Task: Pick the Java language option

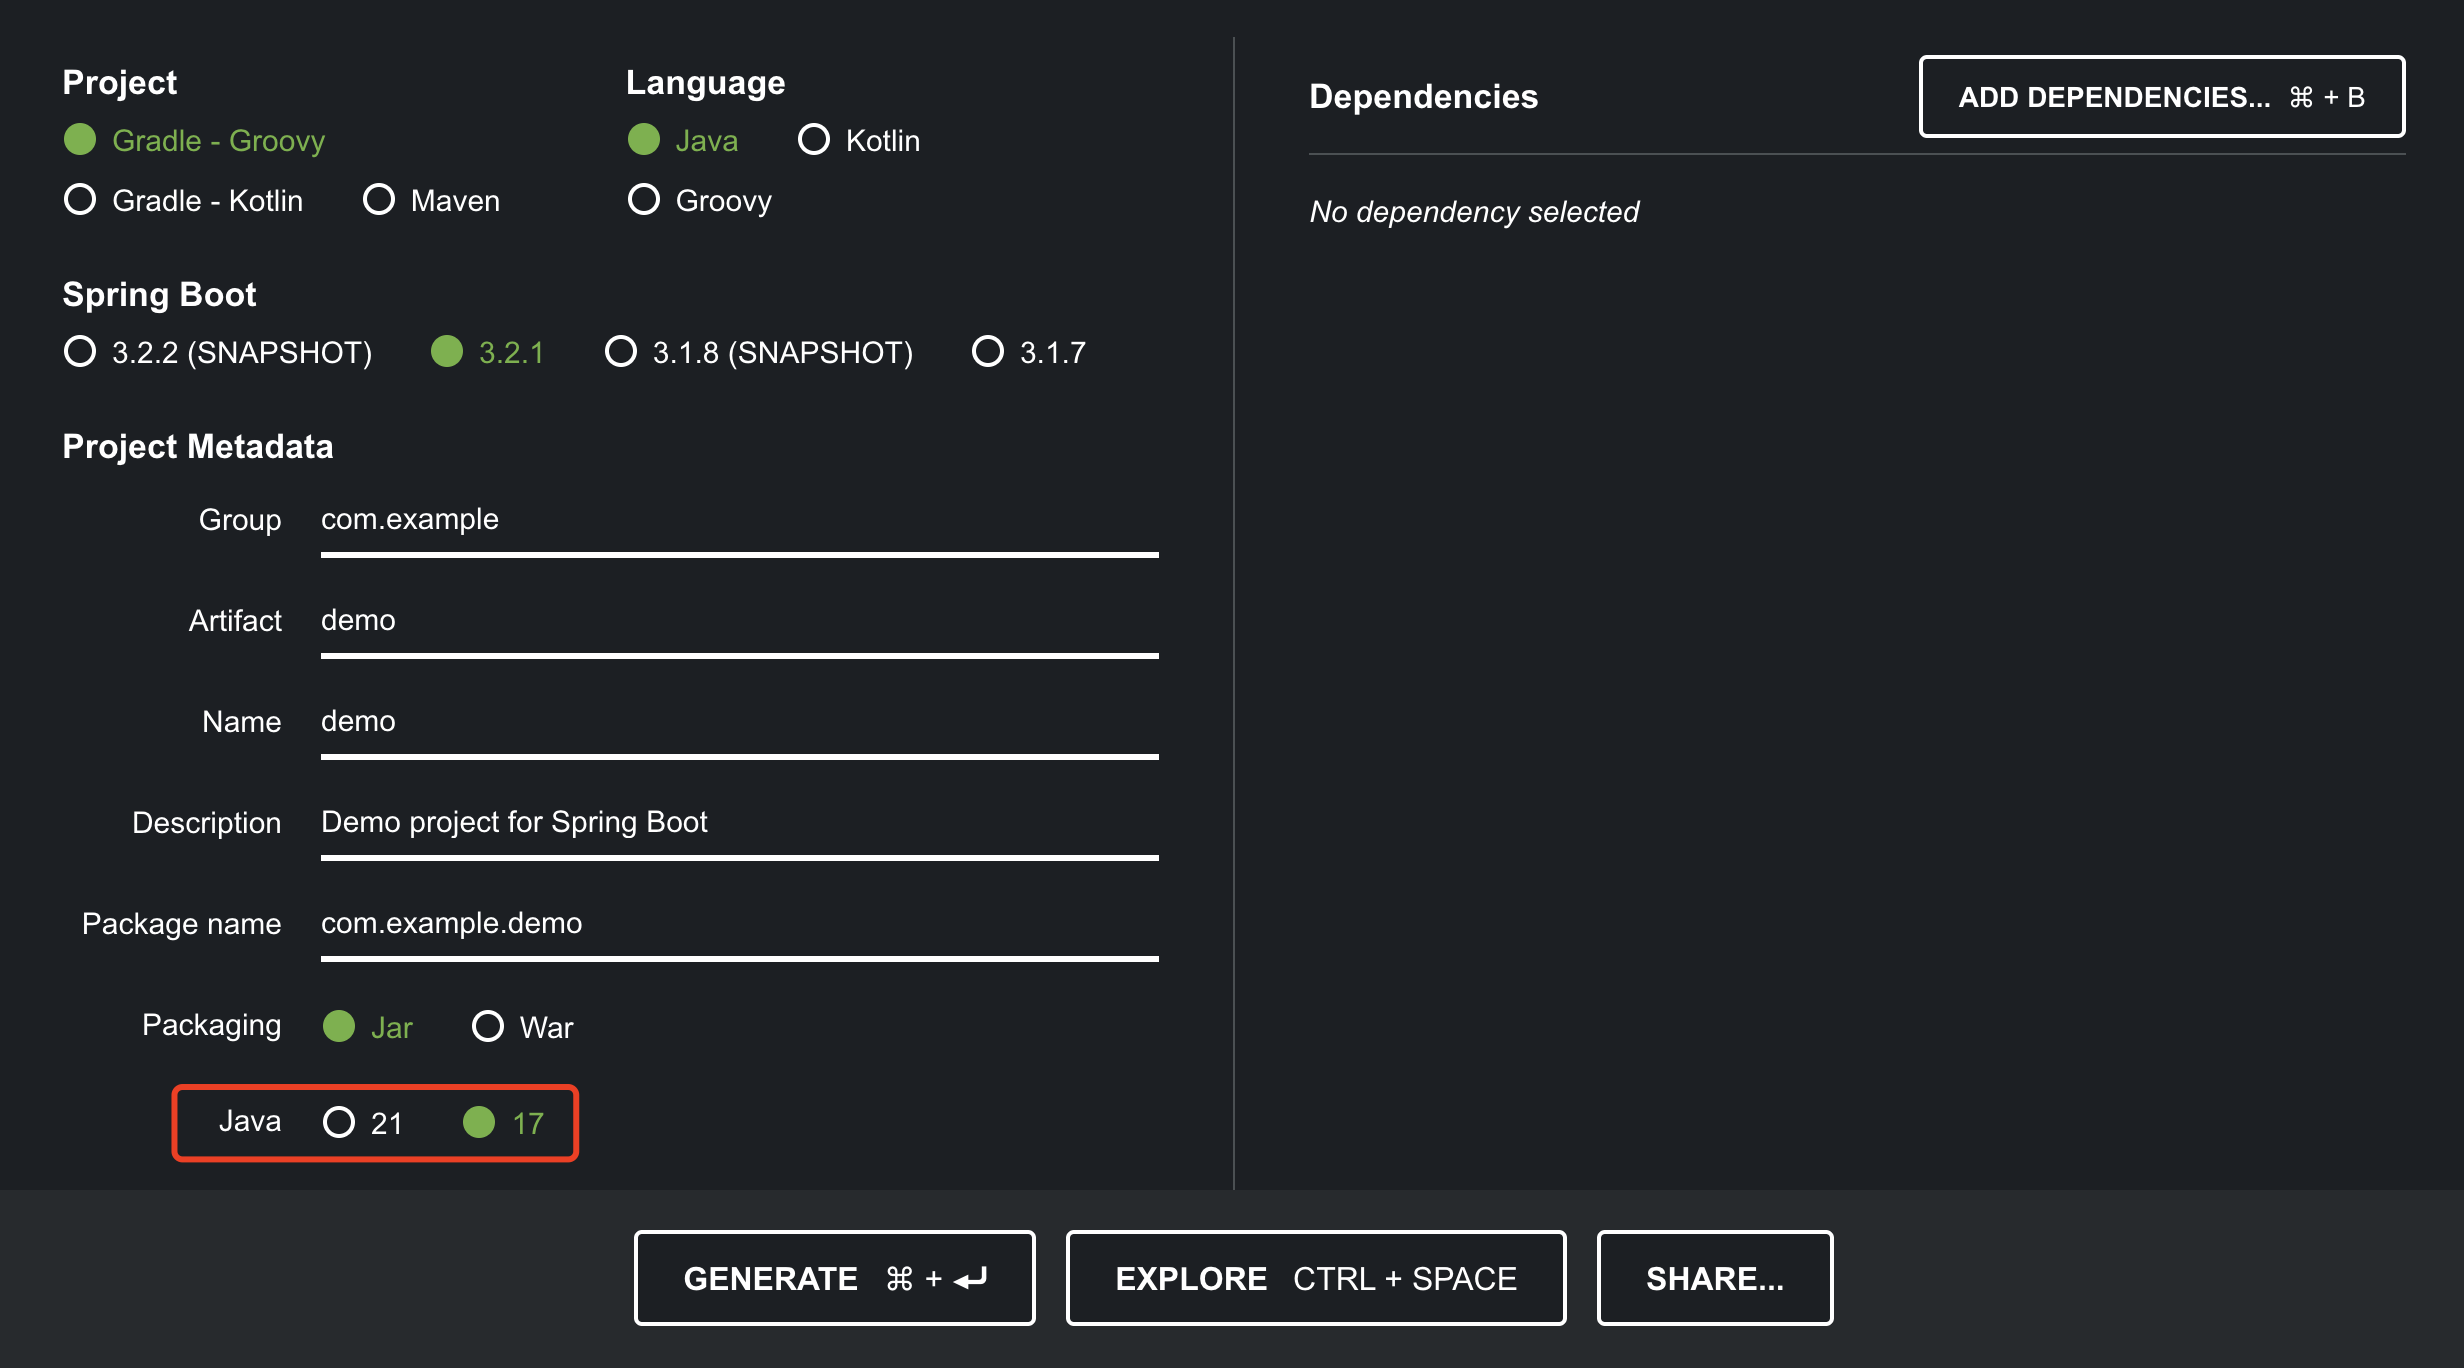Action: 644,140
